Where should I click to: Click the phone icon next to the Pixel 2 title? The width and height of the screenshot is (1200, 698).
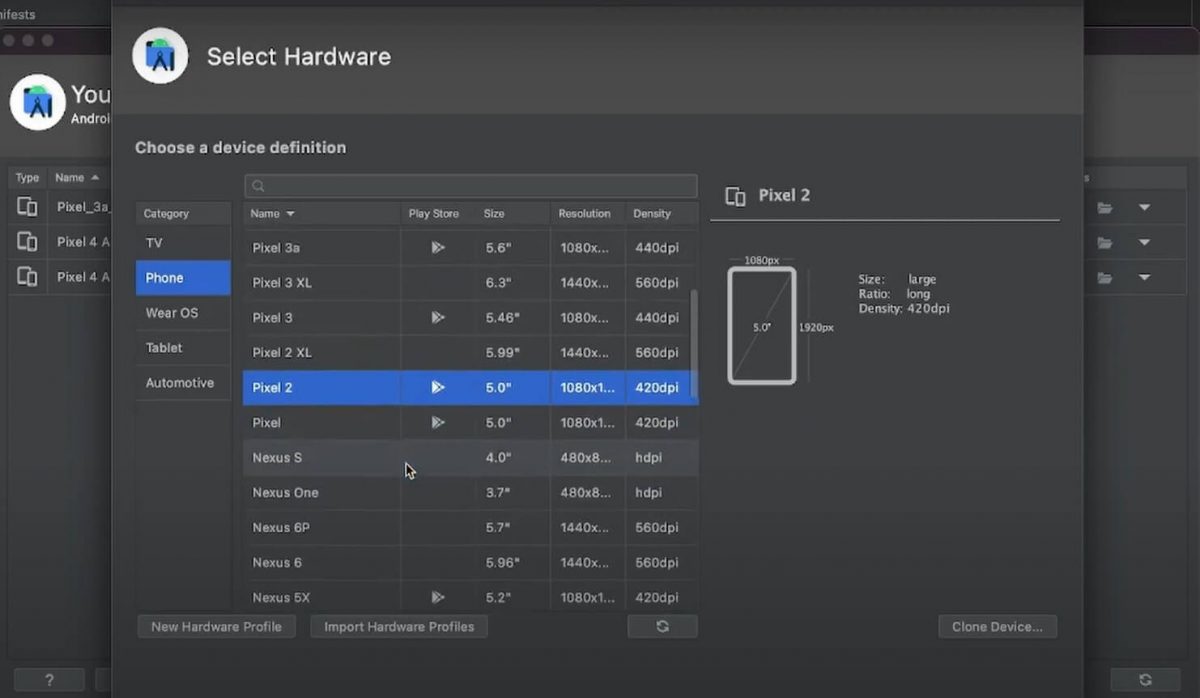(x=735, y=195)
